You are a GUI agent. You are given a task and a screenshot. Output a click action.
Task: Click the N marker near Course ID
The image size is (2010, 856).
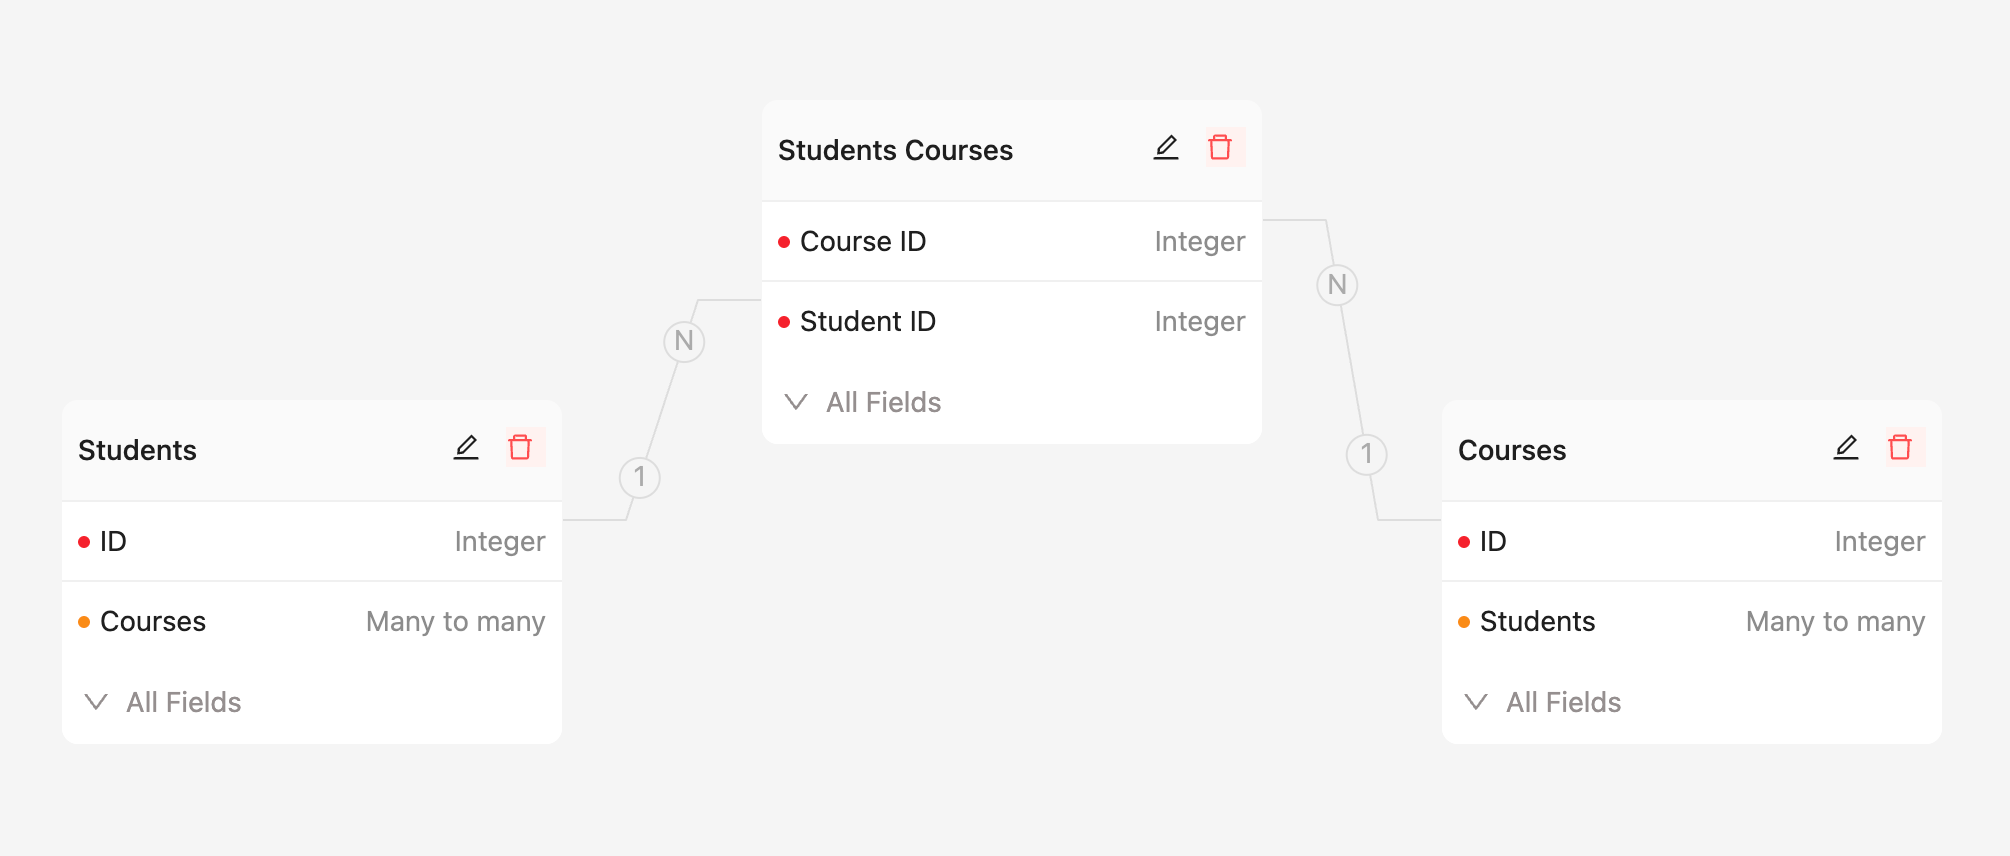(1337, 285)
